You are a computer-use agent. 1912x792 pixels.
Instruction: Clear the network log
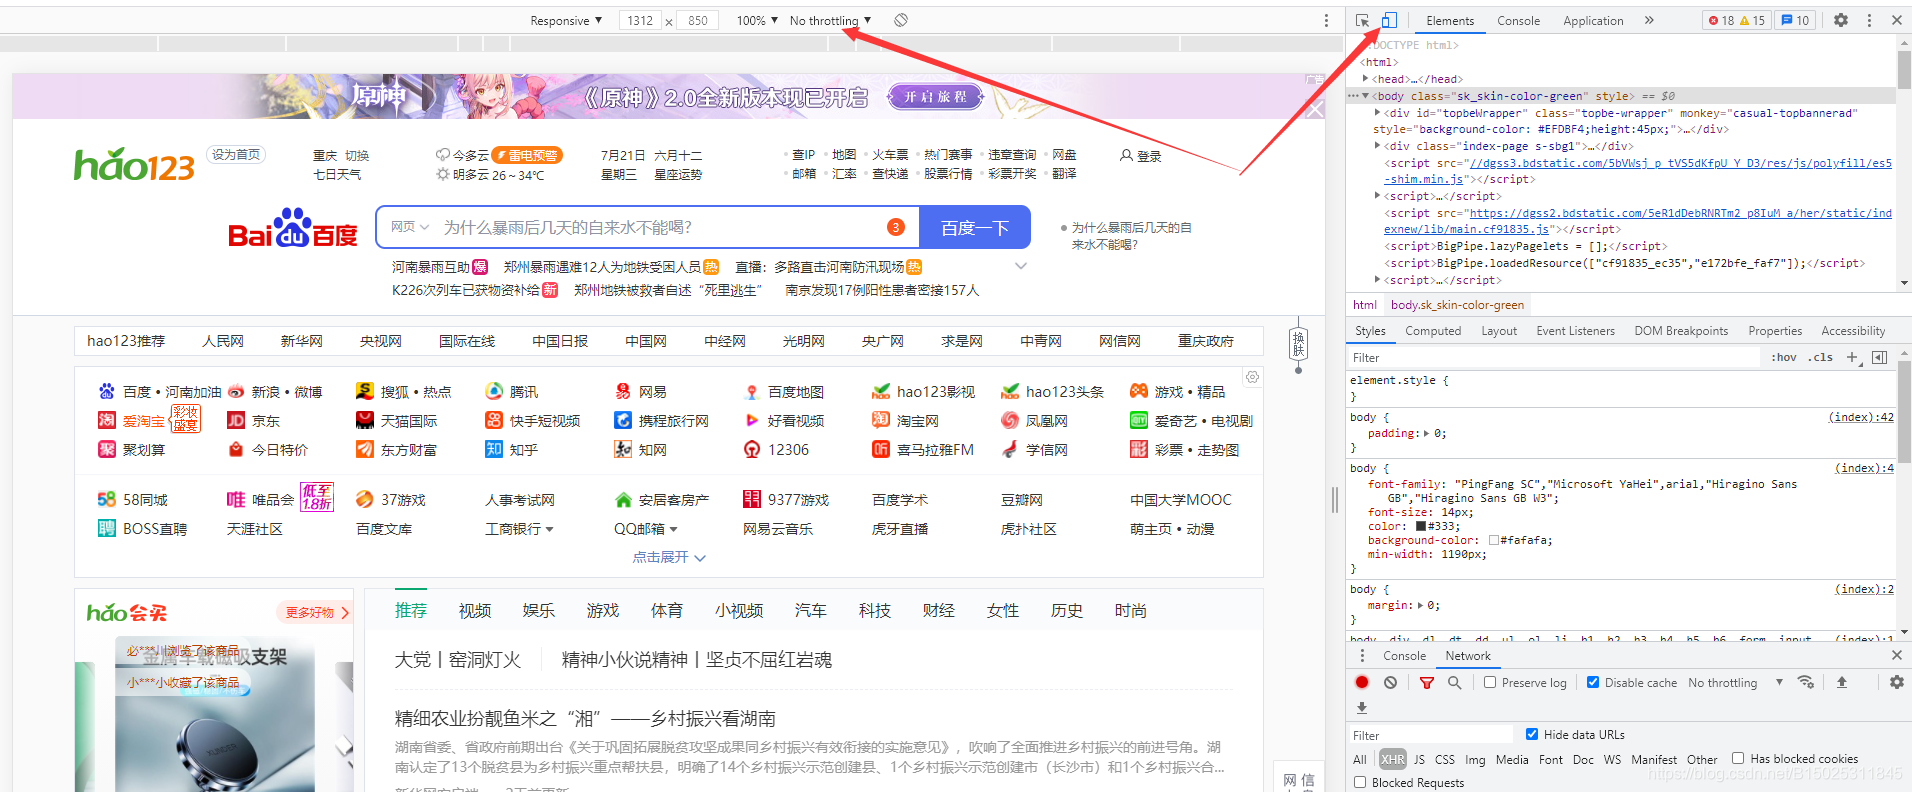click(x=1390, y=682)
